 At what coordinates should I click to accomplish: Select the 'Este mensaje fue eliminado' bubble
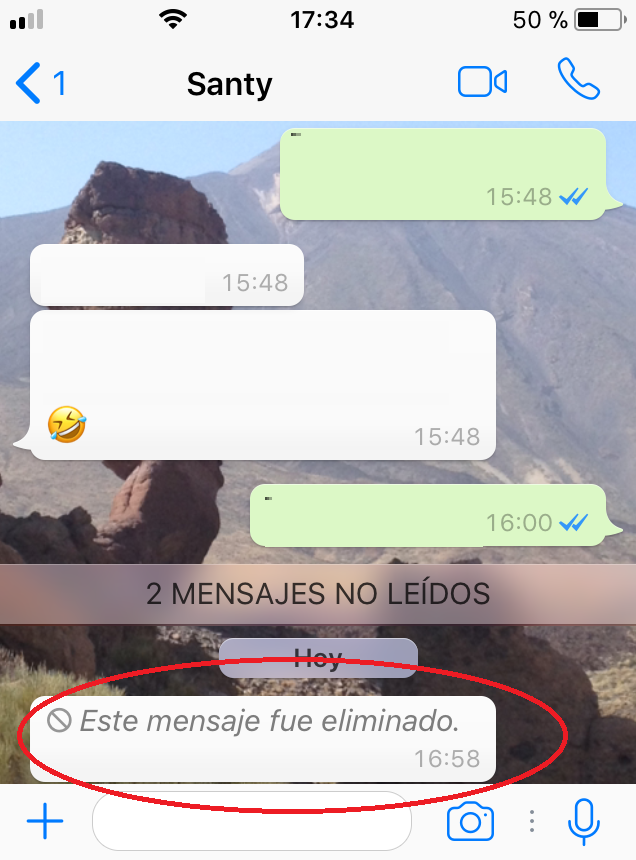click(x=263, y=739)
